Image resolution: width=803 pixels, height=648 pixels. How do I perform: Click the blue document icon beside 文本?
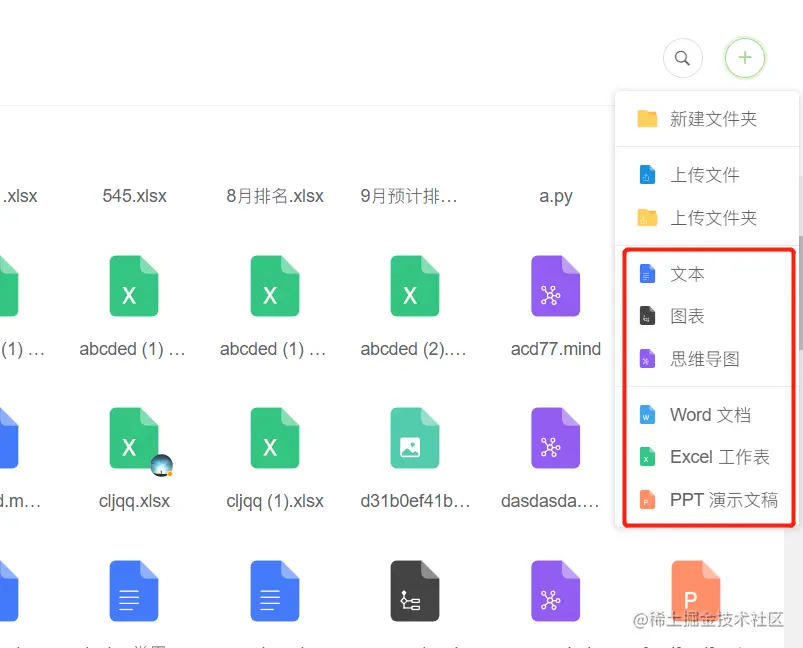(x=647, y=274)
